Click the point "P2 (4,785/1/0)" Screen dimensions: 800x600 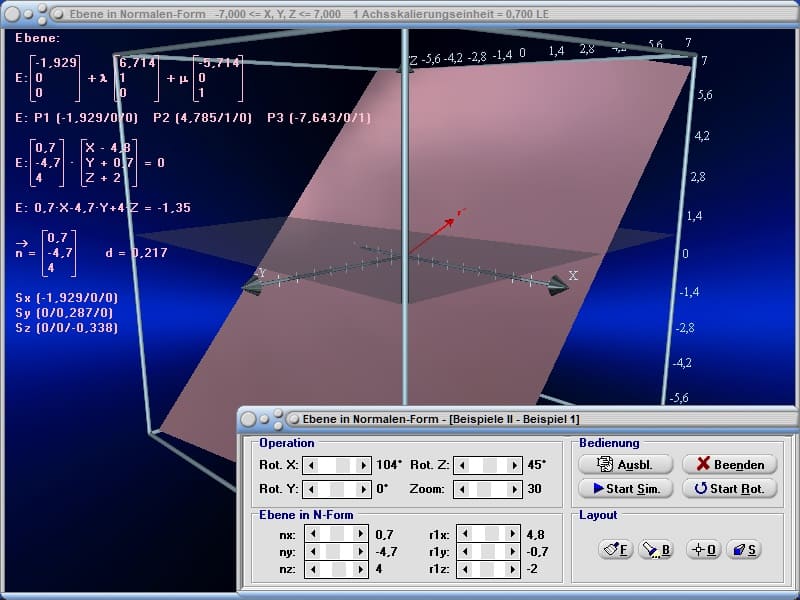pos(203,118)
